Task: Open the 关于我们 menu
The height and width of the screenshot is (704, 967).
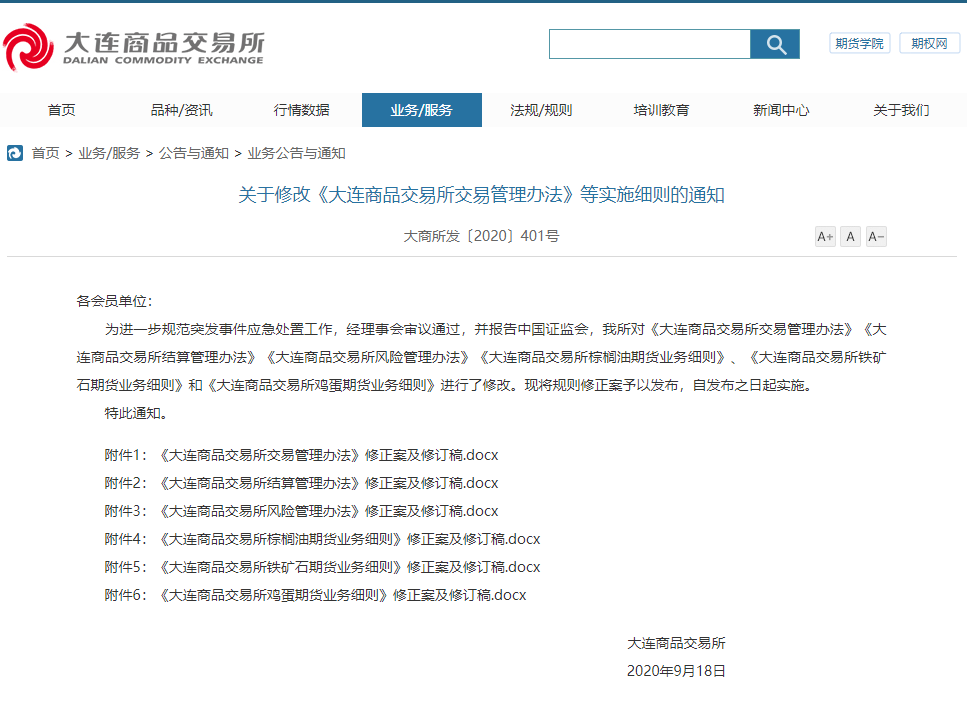Action: (901, 110)
